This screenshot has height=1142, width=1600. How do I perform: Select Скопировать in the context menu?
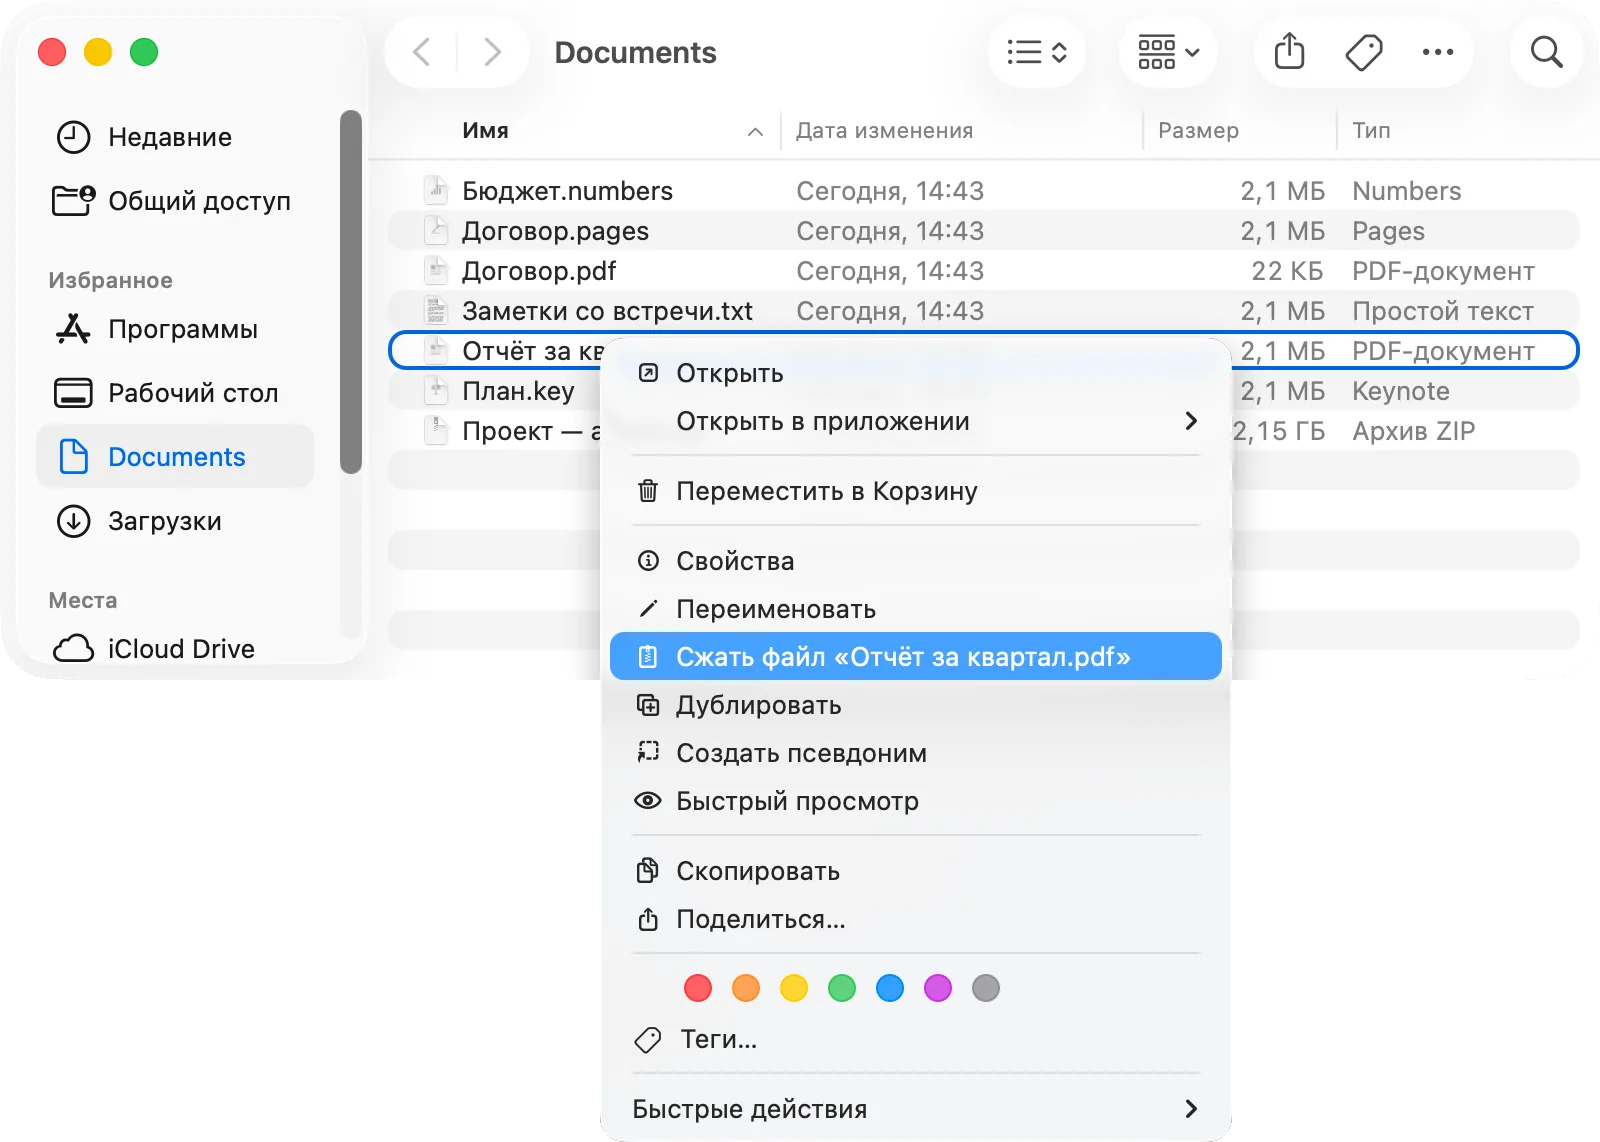[x=916, y=871]
